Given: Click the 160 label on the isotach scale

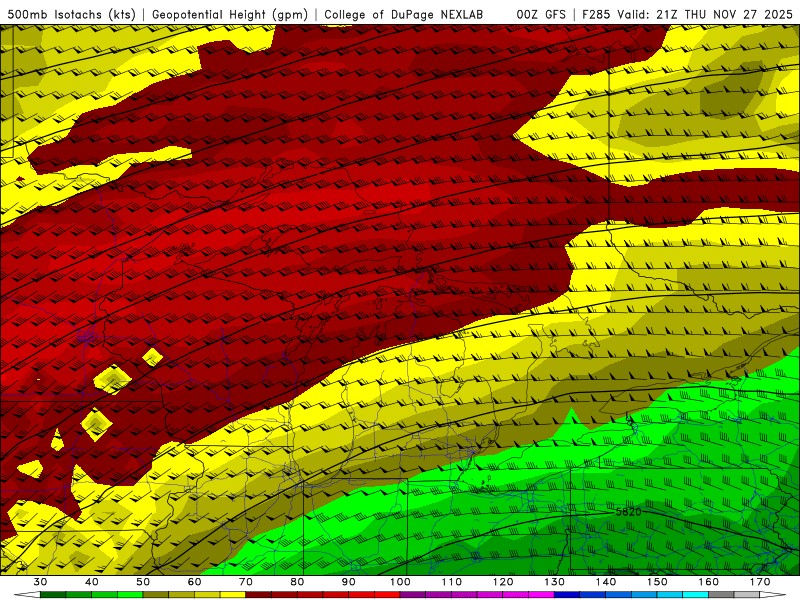Looking at the screenshot, I should (x=709, y=582).
